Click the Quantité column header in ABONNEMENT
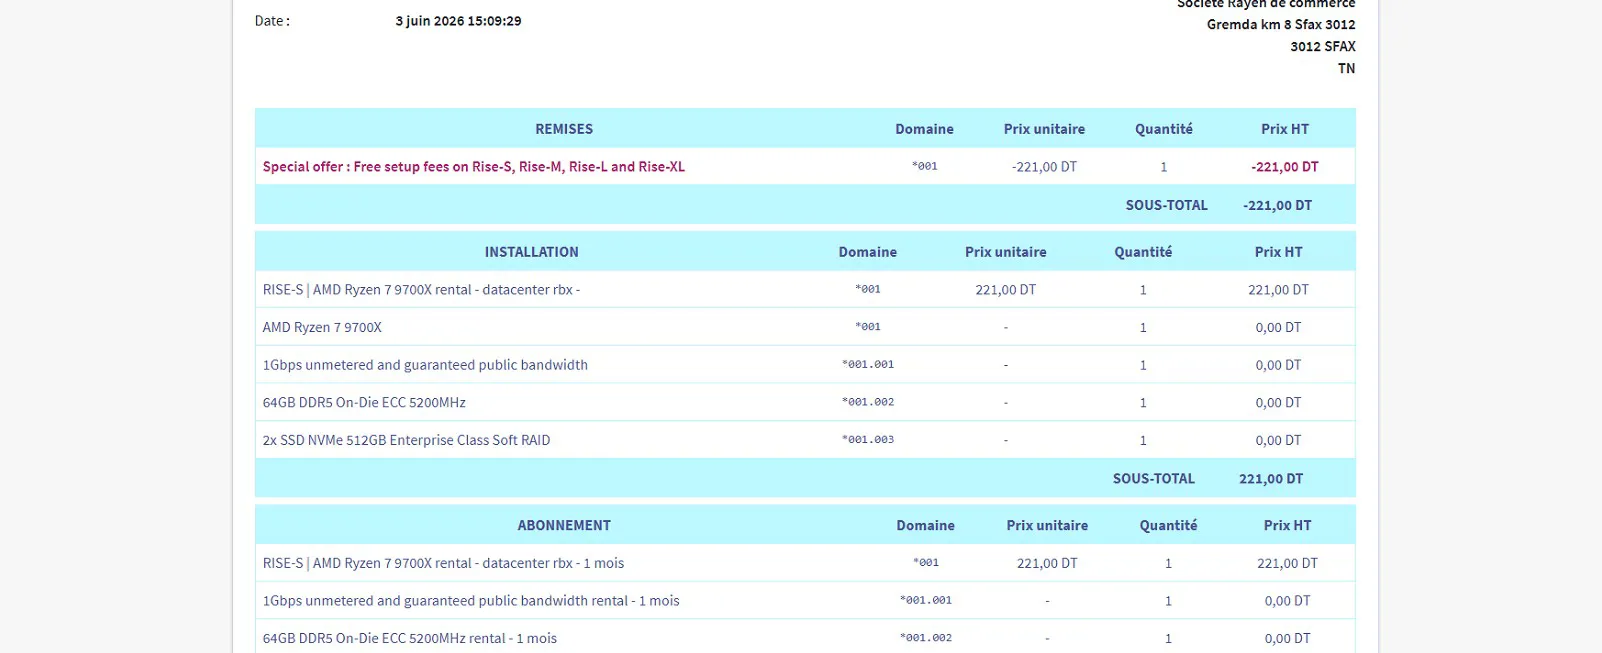The image size is (1602, 653). coord(1168,525)
